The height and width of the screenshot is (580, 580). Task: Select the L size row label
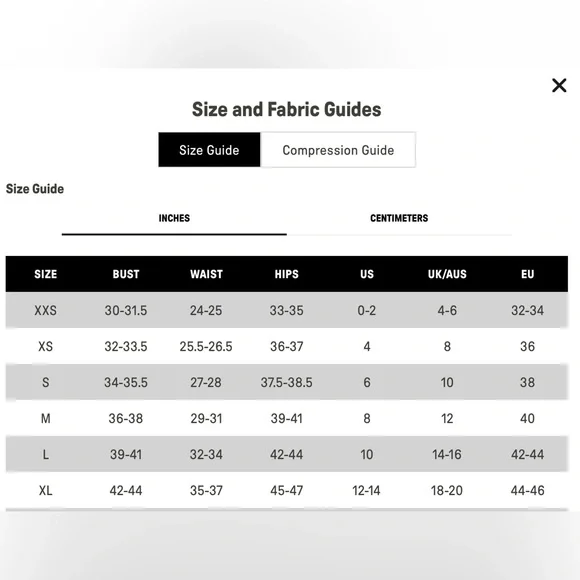point(45,455)
